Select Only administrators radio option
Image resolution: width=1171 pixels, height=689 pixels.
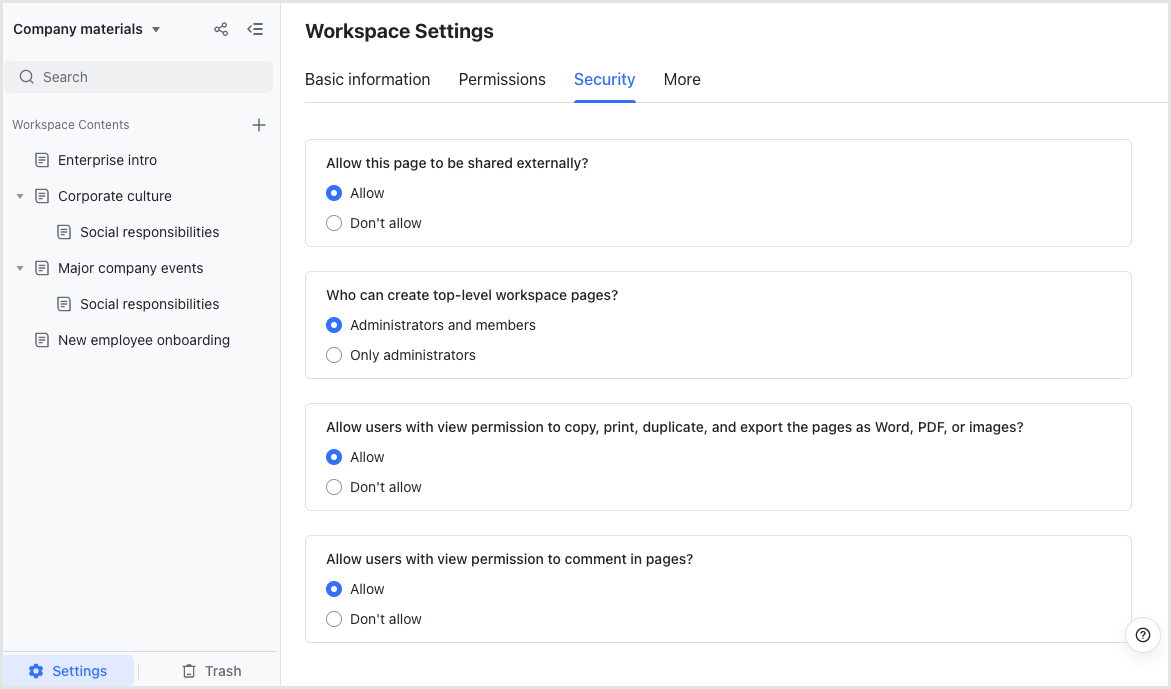click(334, 355)
